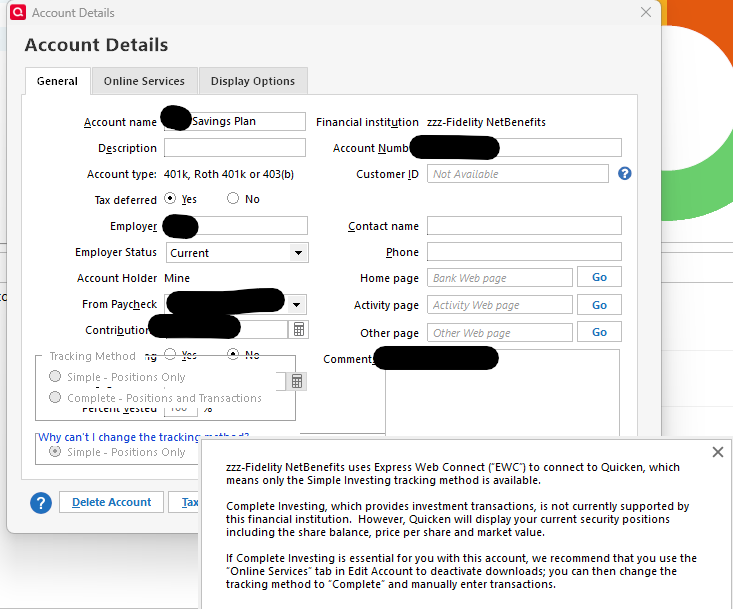Close the EWC tracking method explanation popup

tap(718, 452)
